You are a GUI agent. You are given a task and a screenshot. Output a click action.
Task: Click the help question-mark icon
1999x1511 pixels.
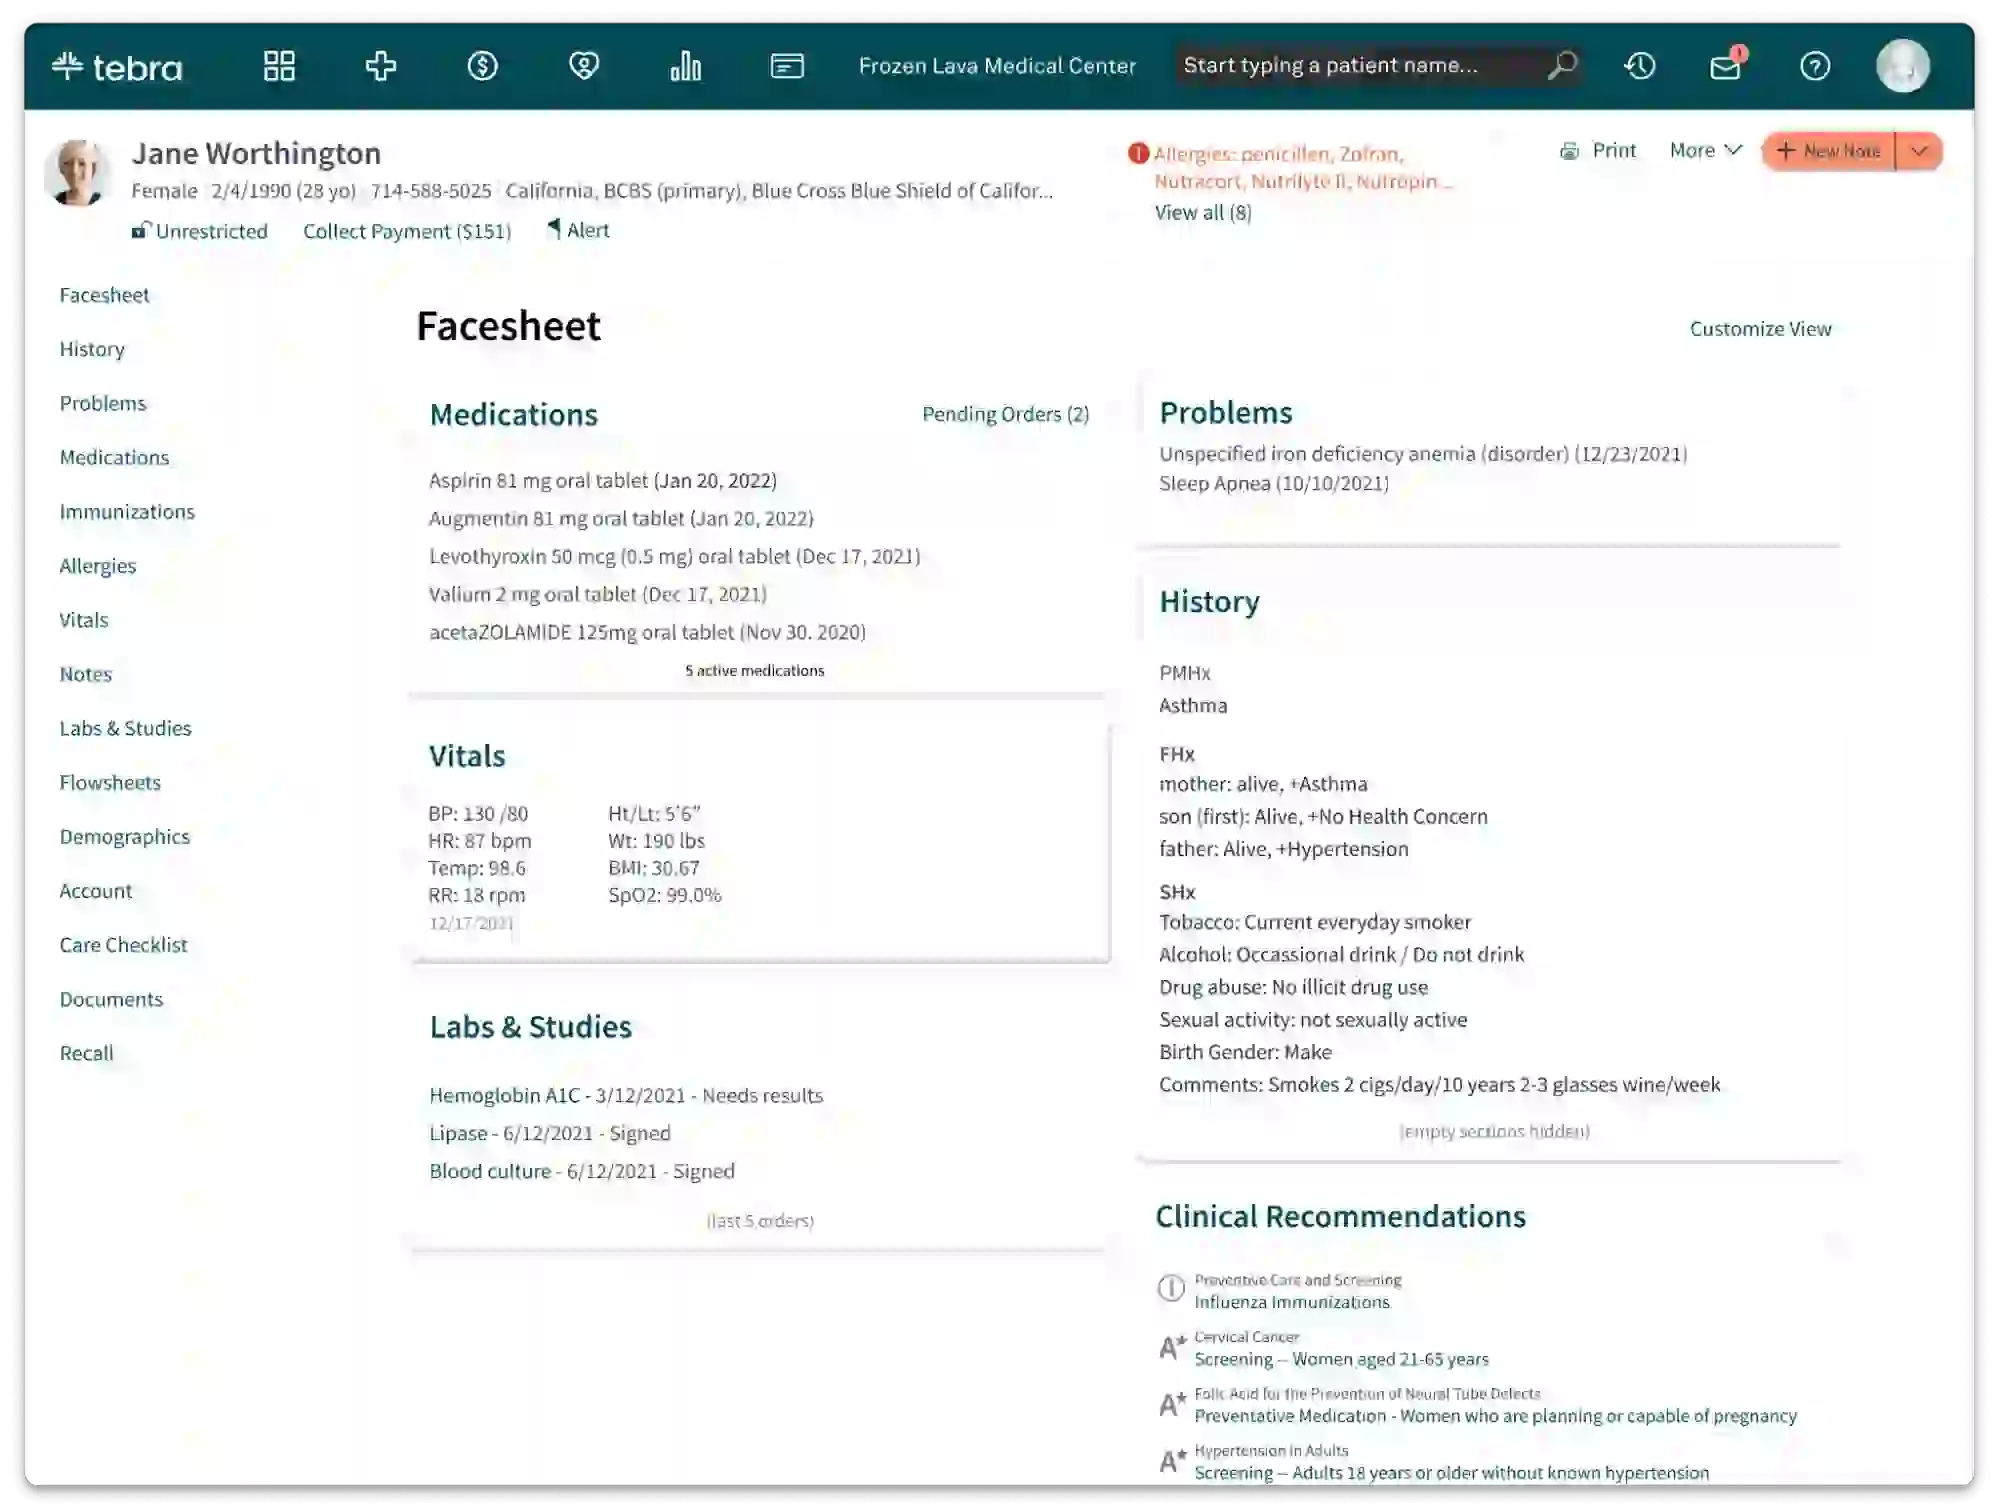click(x=1815, y=66)
